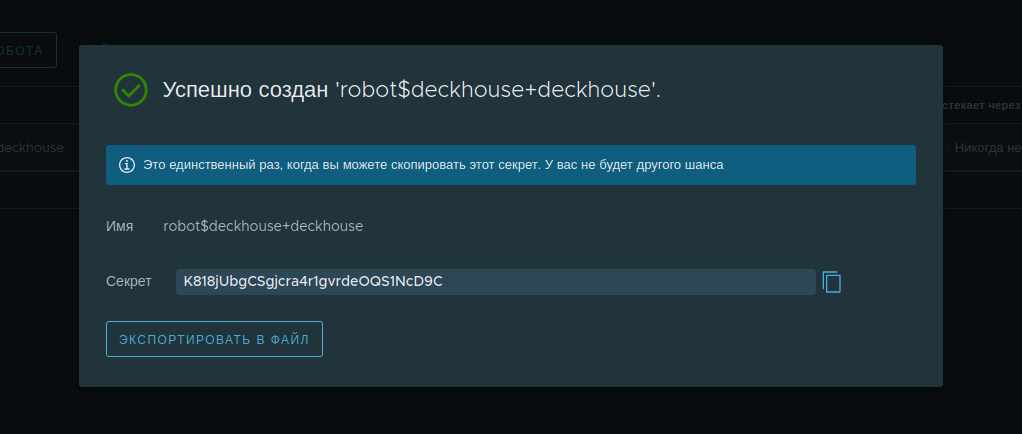
Task: Click empty dialog area right of export button
Action: point(620,339)
